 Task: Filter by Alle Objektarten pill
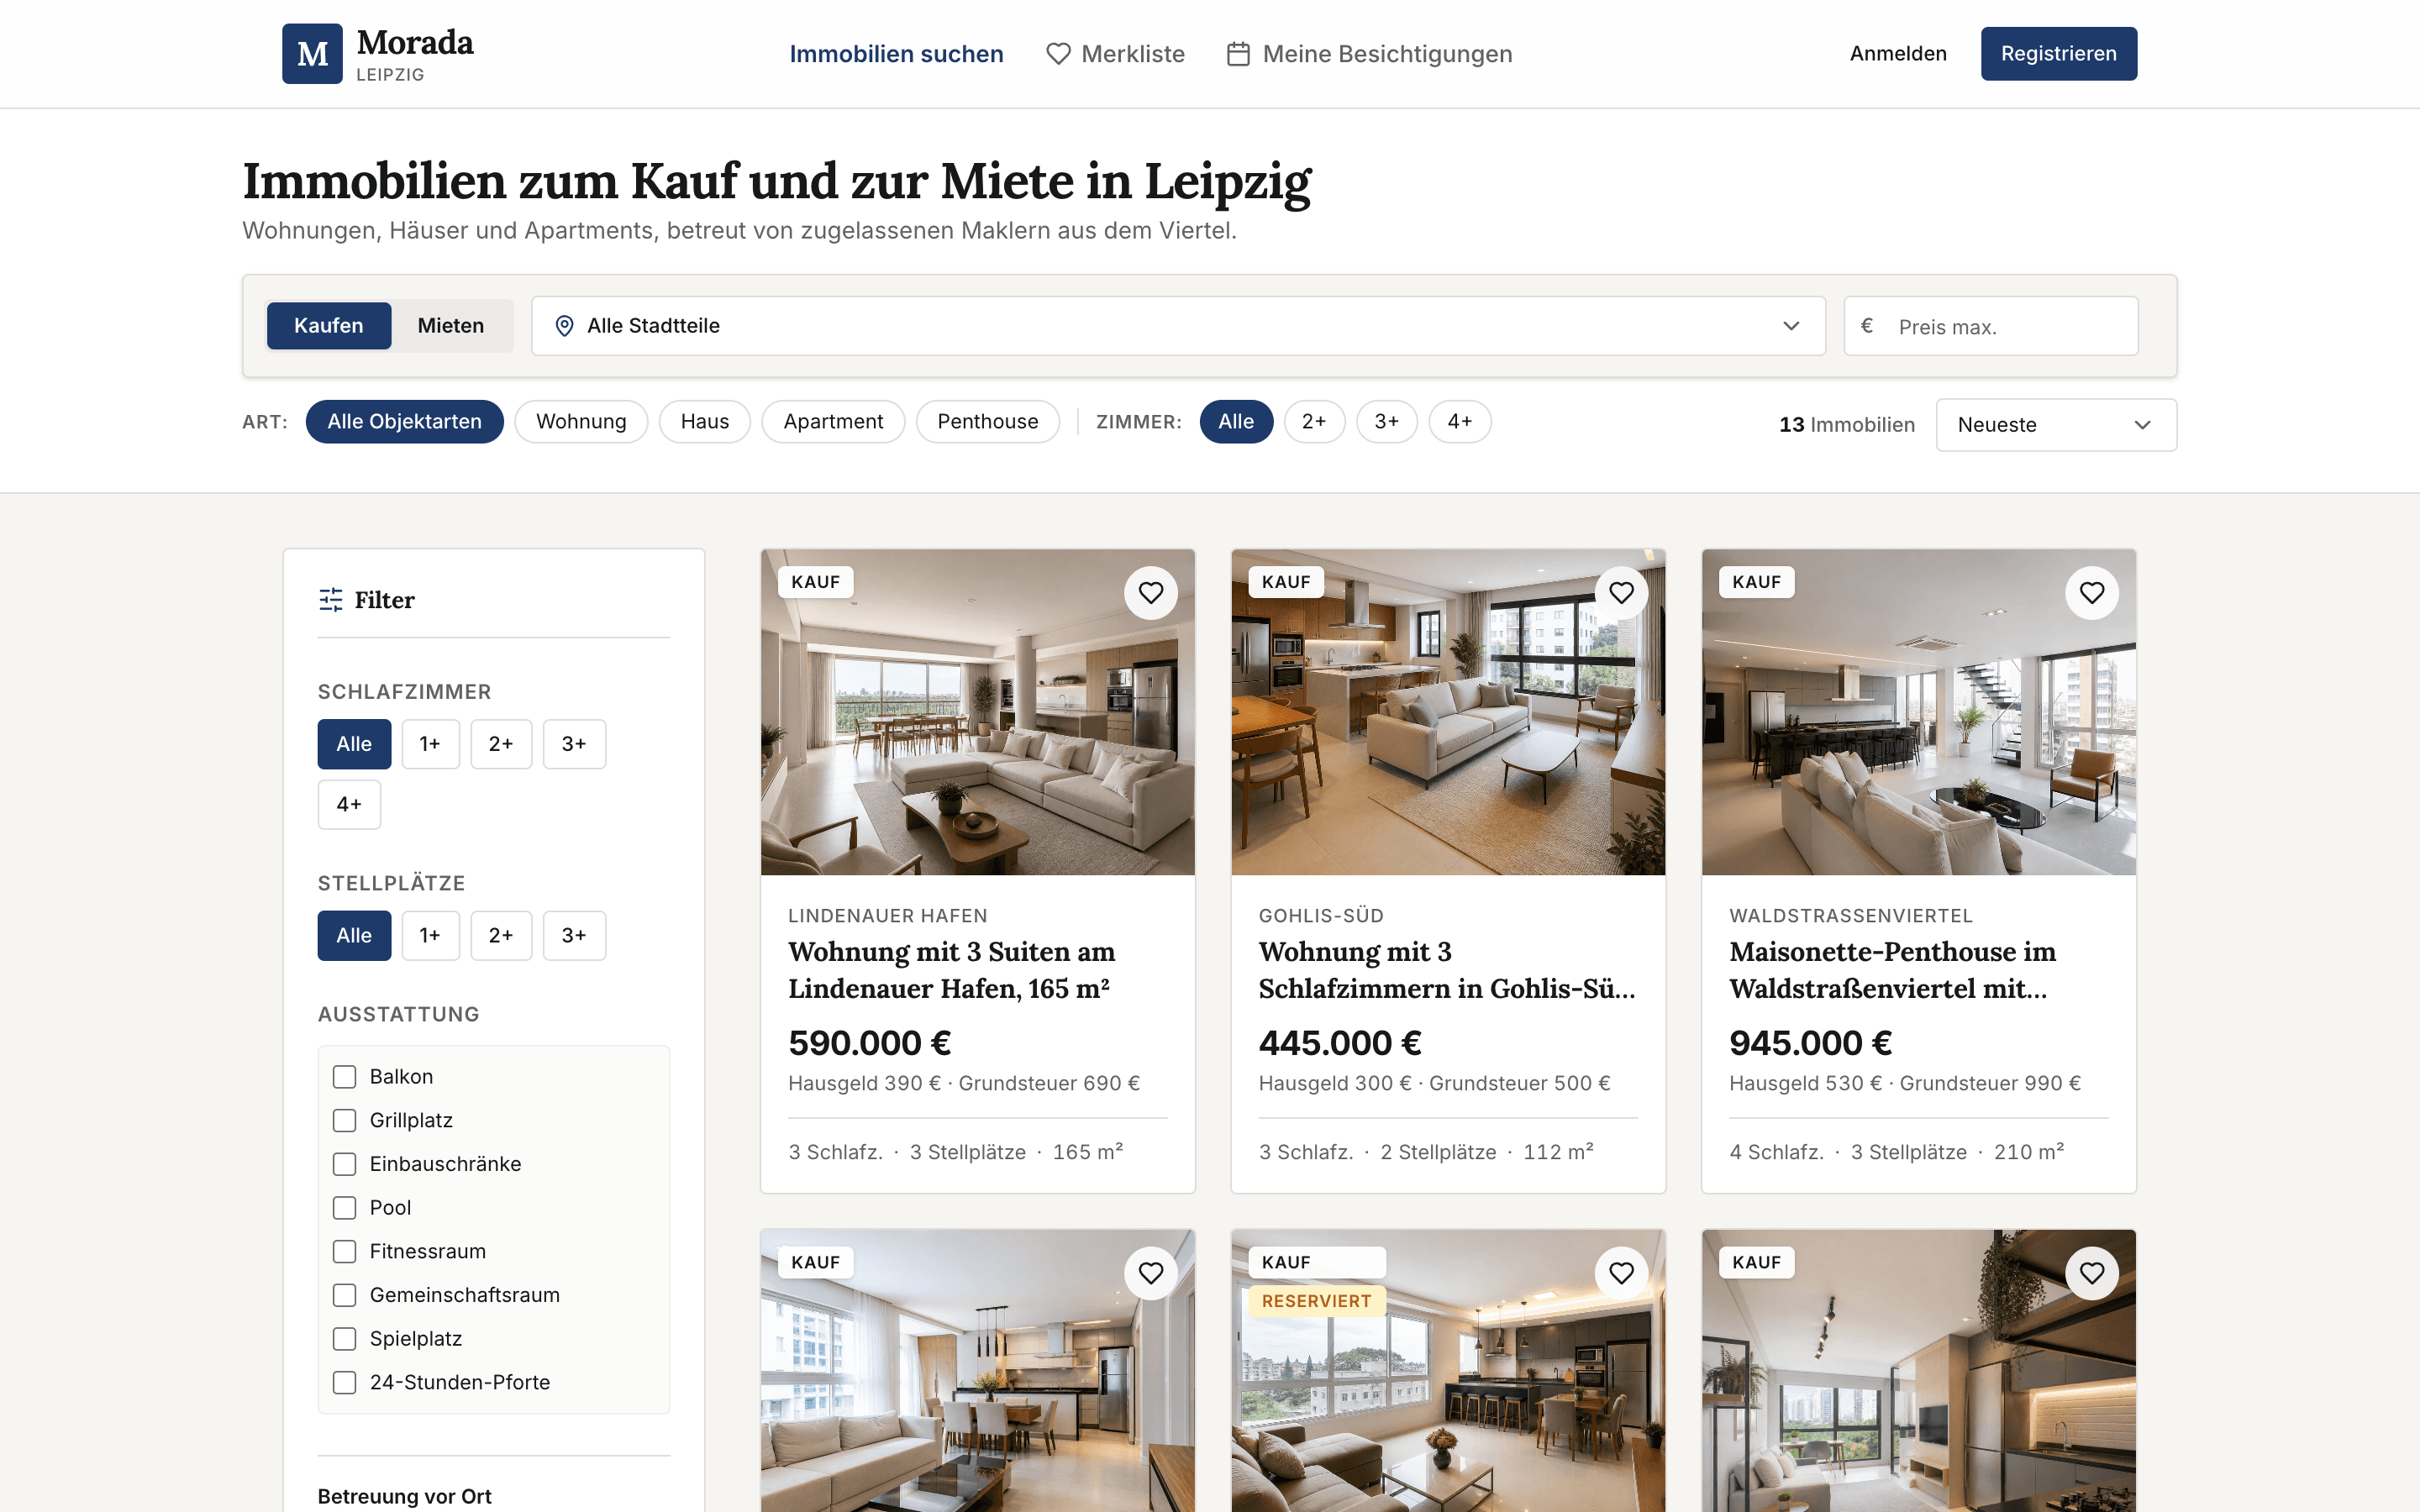click(405, 422)
